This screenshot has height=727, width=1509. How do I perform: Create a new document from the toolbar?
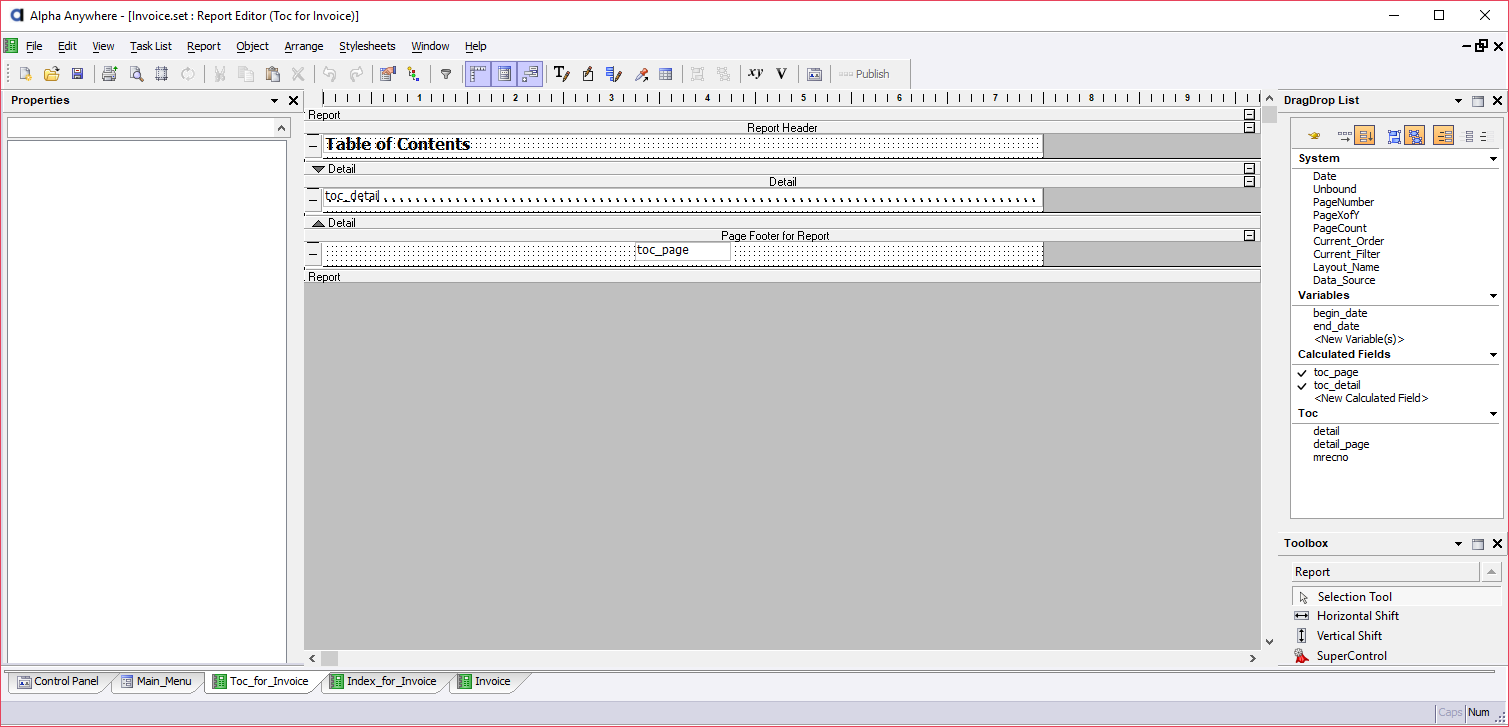tap(26, 74)
